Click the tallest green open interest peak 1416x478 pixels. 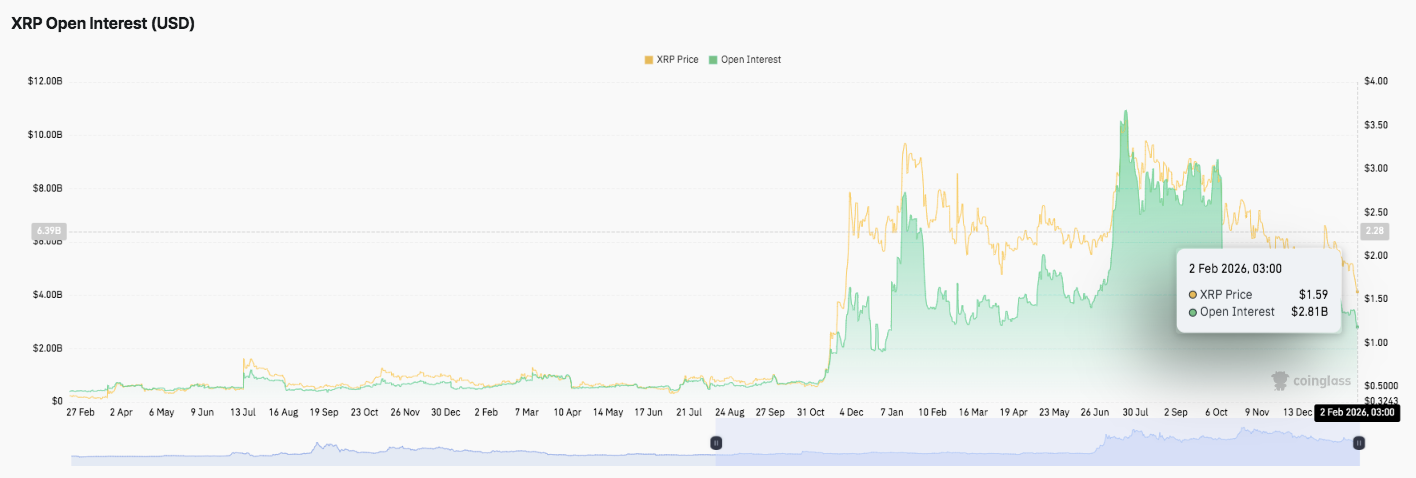1126,113
